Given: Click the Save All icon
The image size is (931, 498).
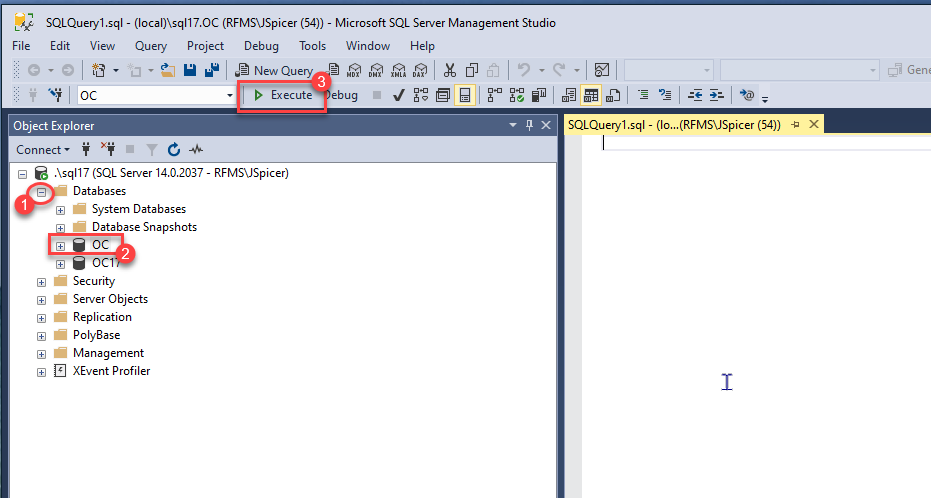Looking at the screenshot, I should coord(211,70).
